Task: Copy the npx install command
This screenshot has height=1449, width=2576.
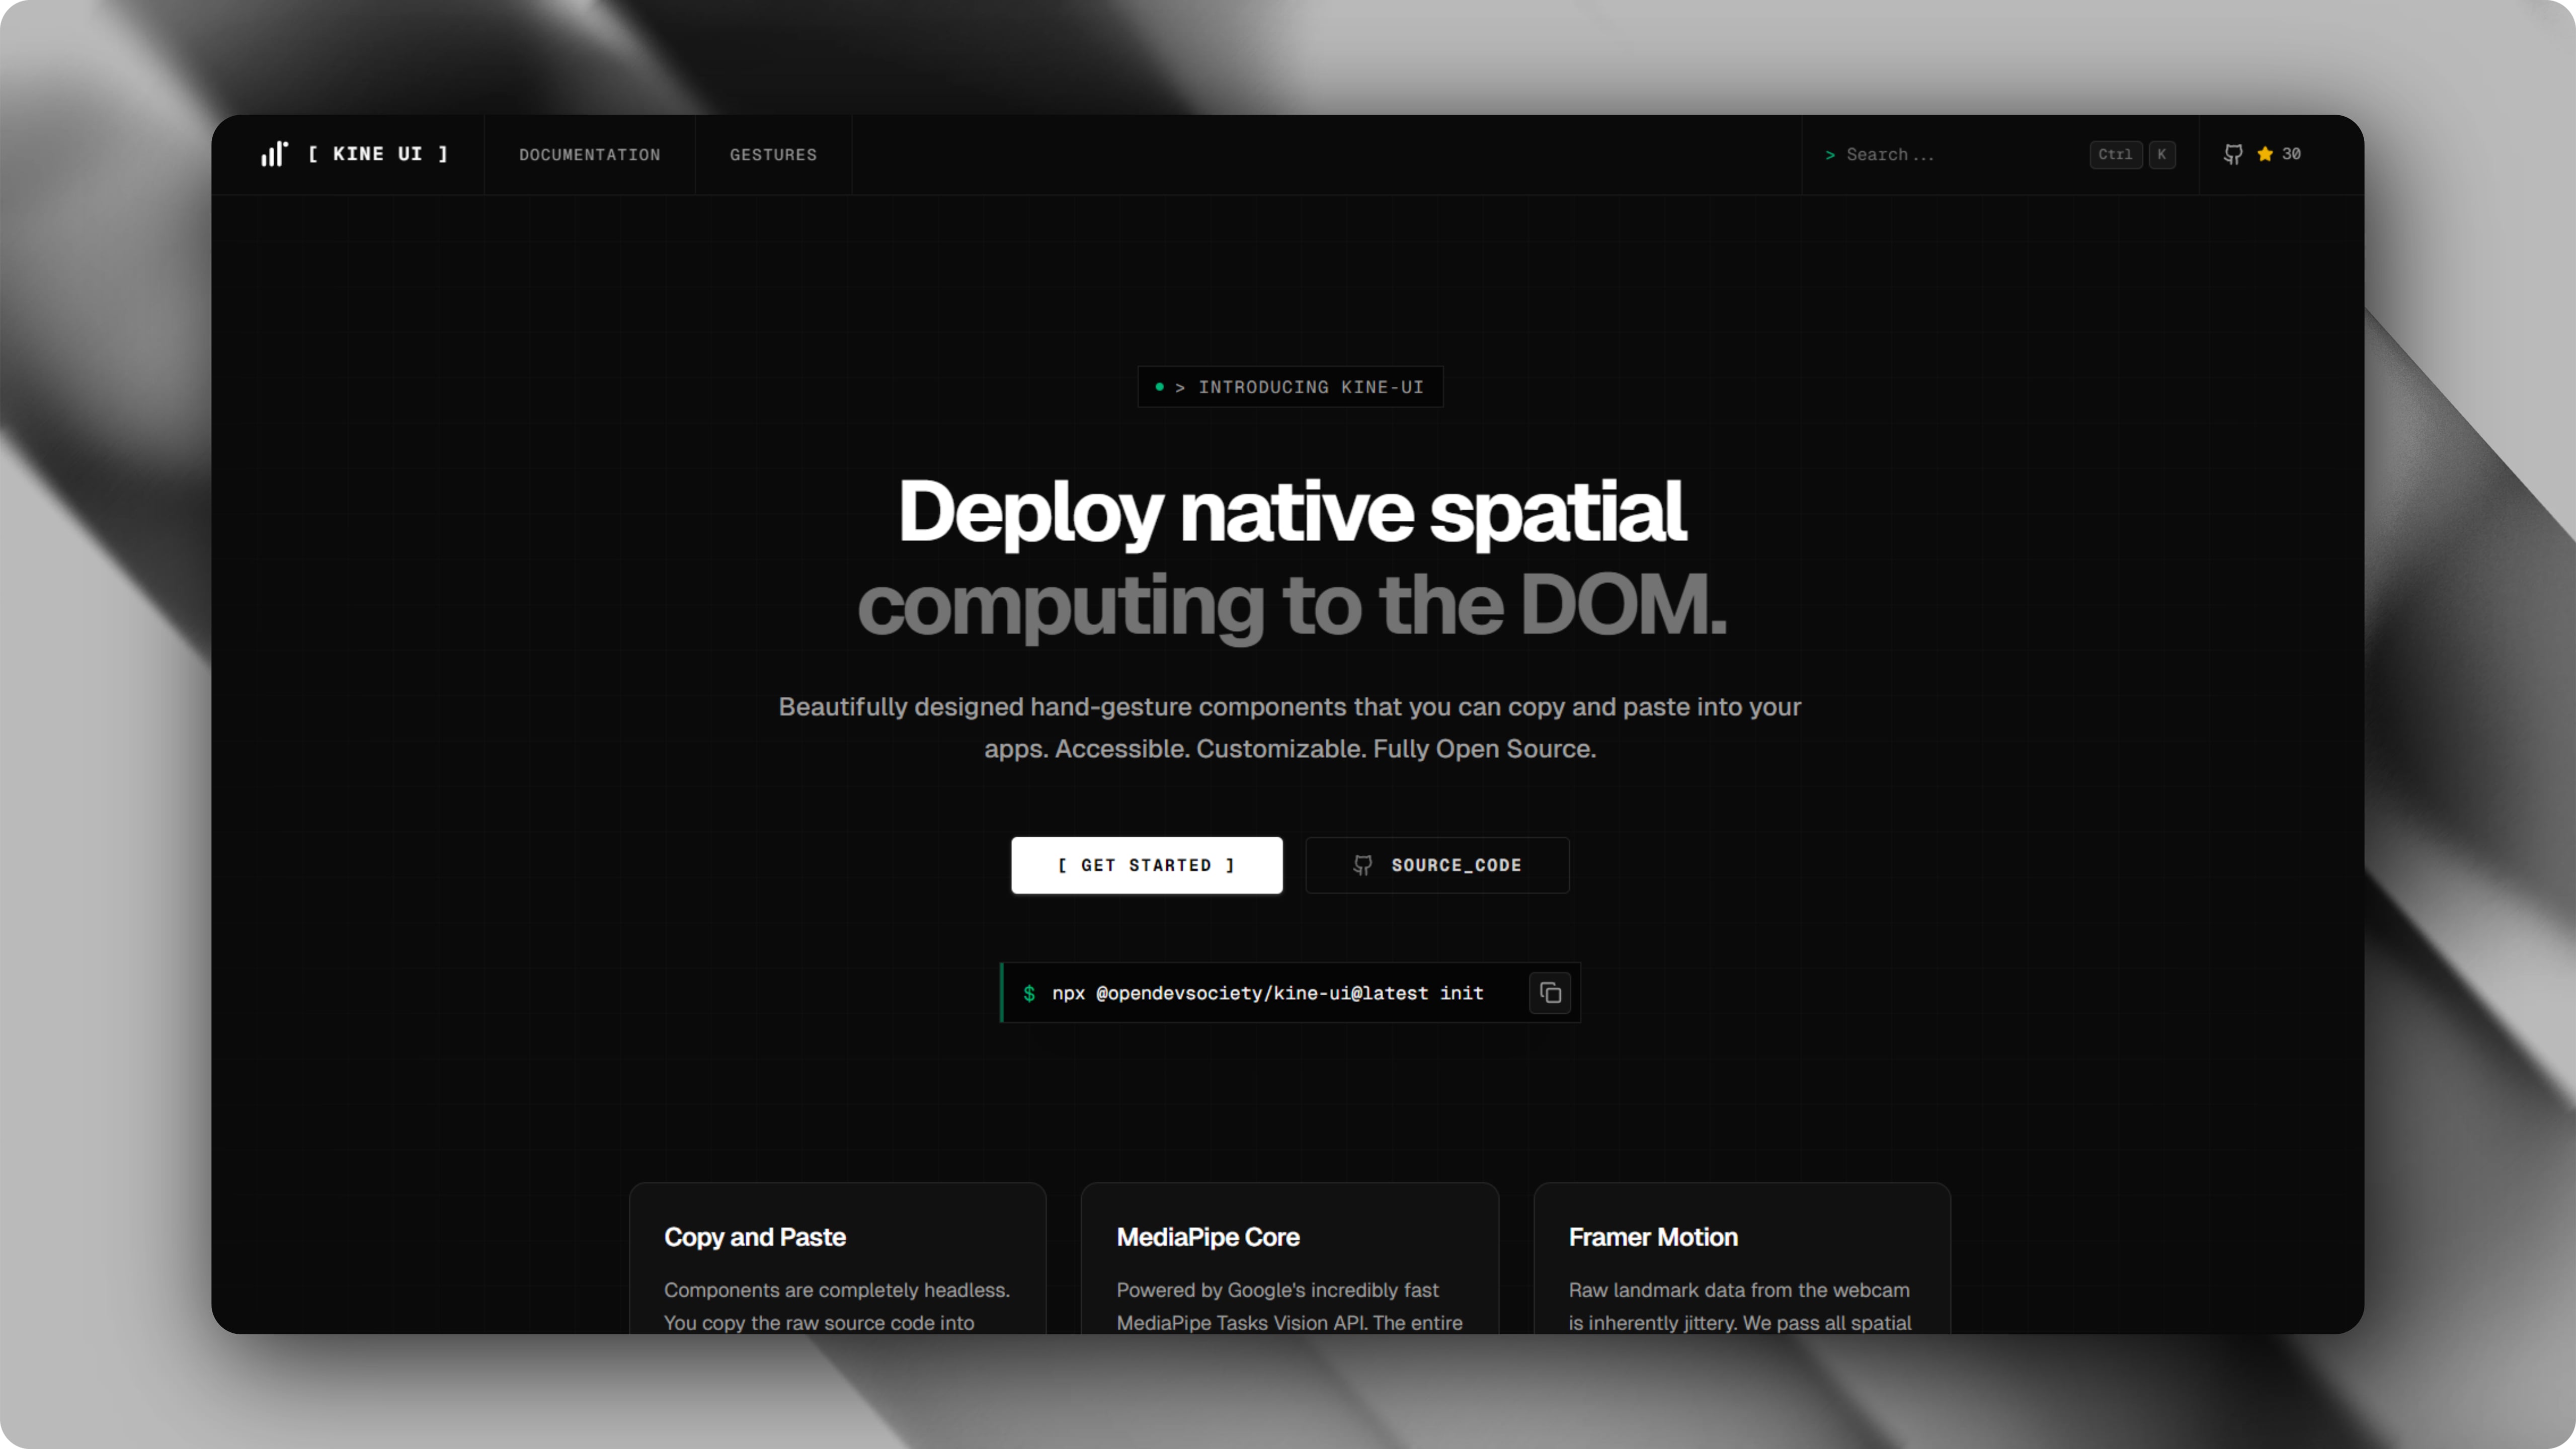Action: point(1549,993)
